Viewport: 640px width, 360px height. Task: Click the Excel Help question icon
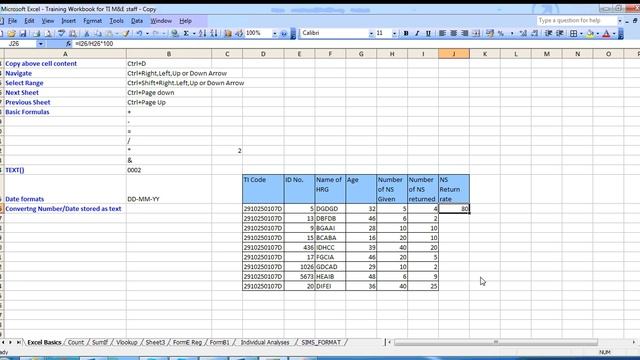(284, 33)
